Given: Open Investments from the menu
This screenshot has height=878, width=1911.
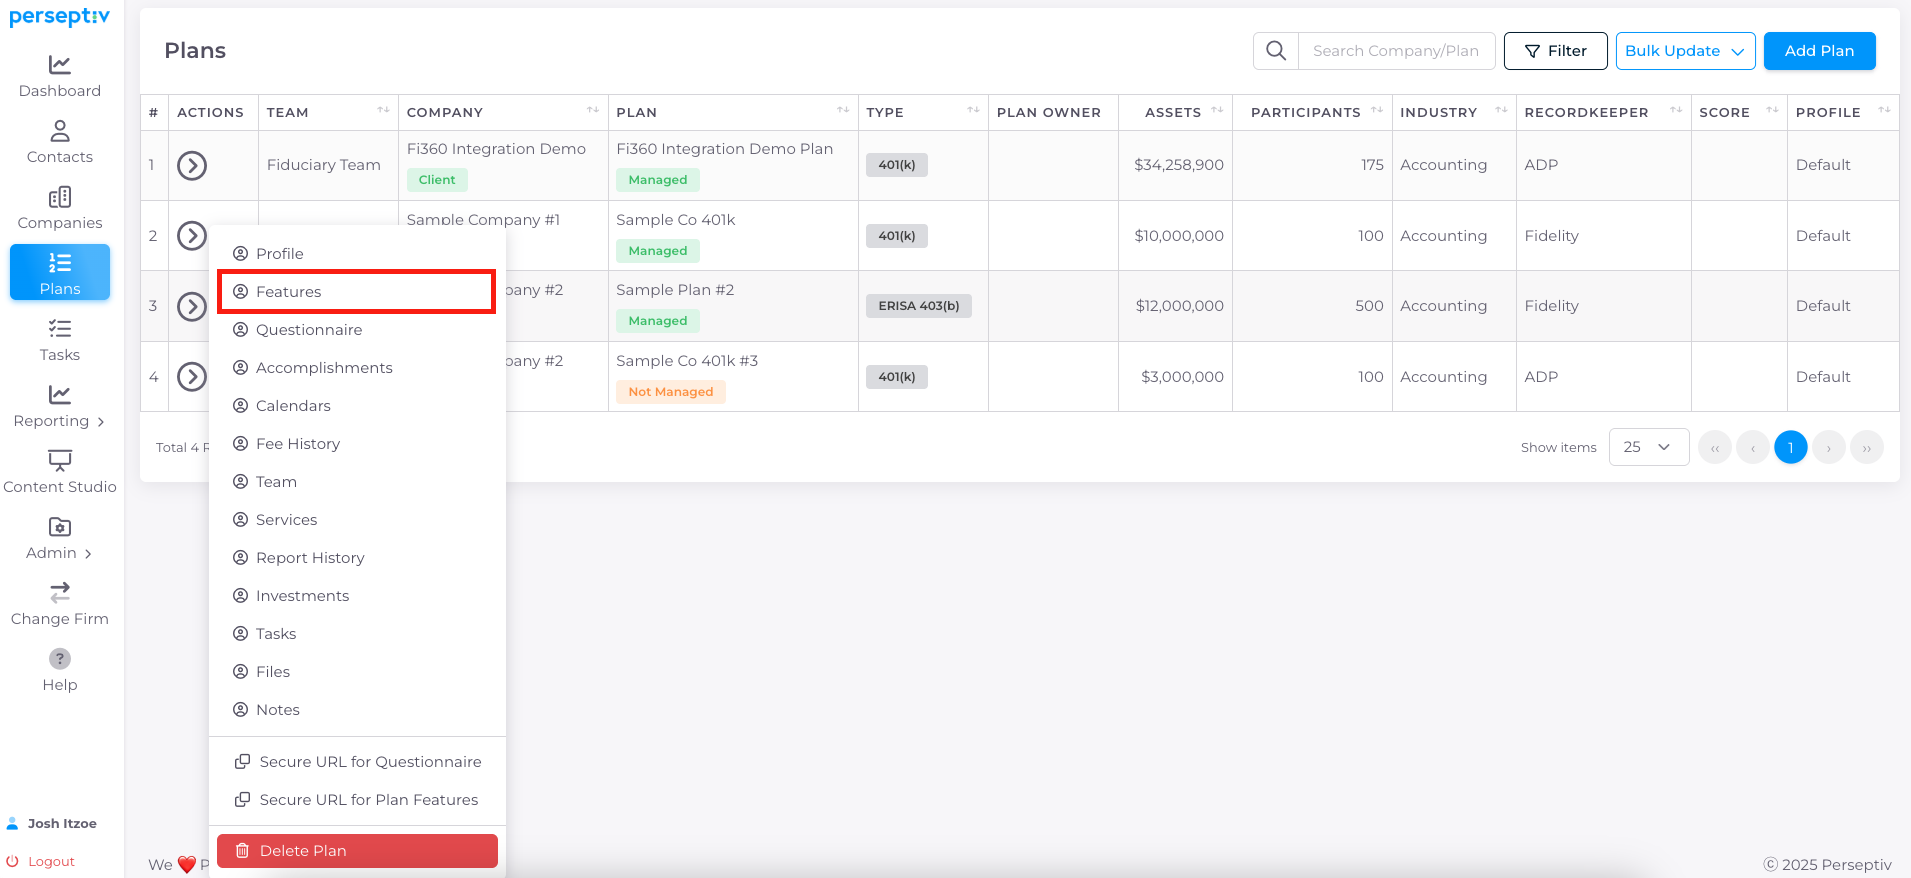Looking at the screenshot, I should 357,596.
